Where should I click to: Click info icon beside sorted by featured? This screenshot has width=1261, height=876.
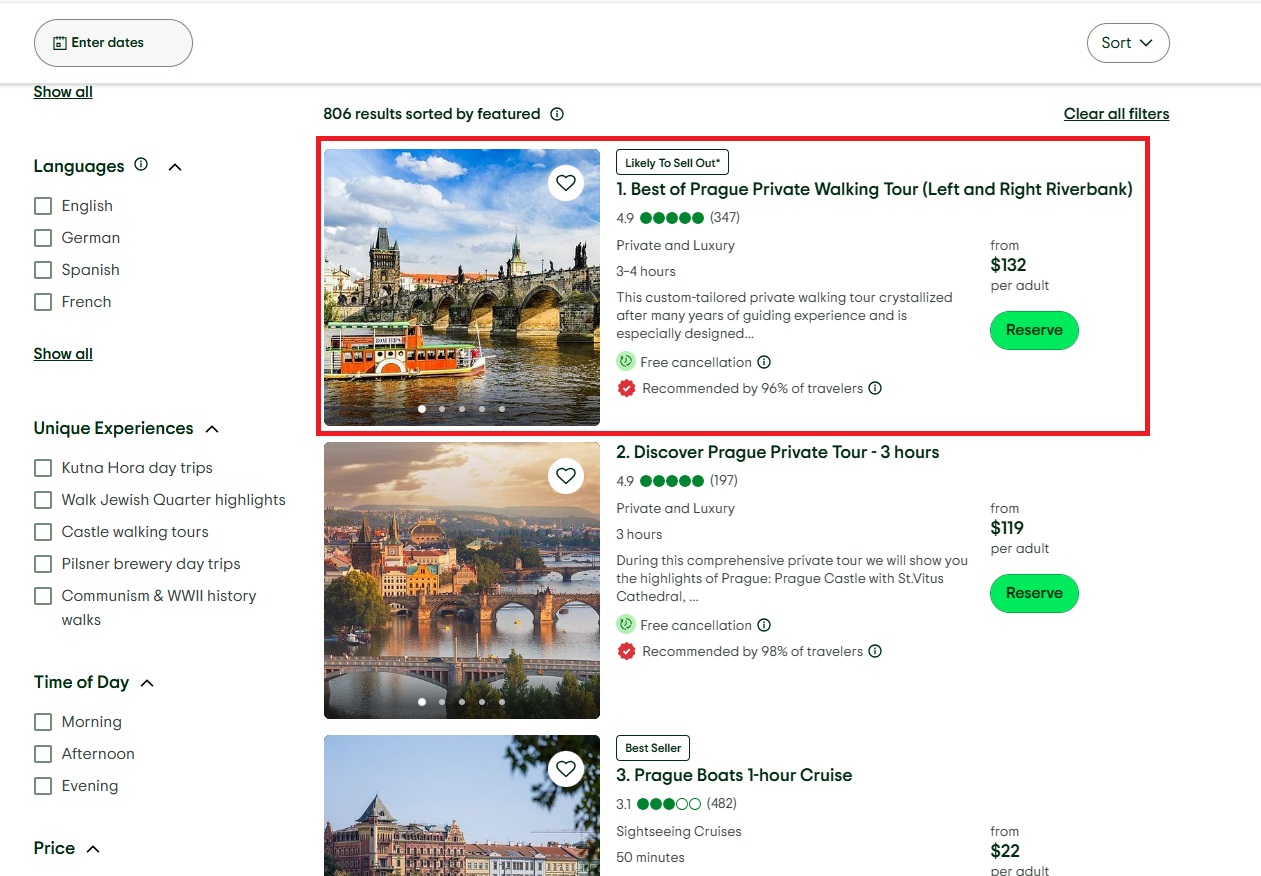tap(557, 114)
